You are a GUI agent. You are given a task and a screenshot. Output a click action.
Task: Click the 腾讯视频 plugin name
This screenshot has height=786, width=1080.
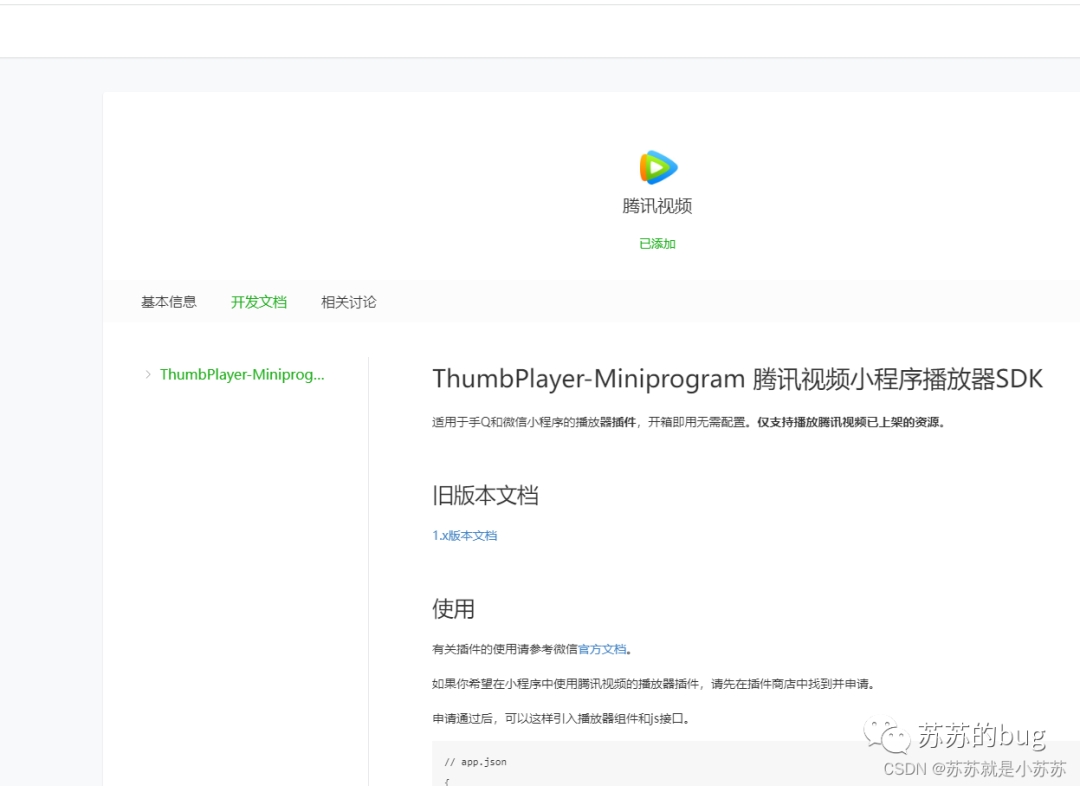657,206
